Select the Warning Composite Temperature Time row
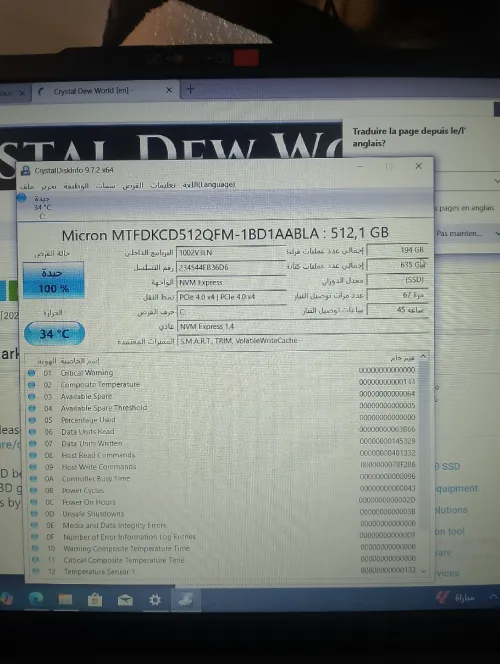 (224, 548)
